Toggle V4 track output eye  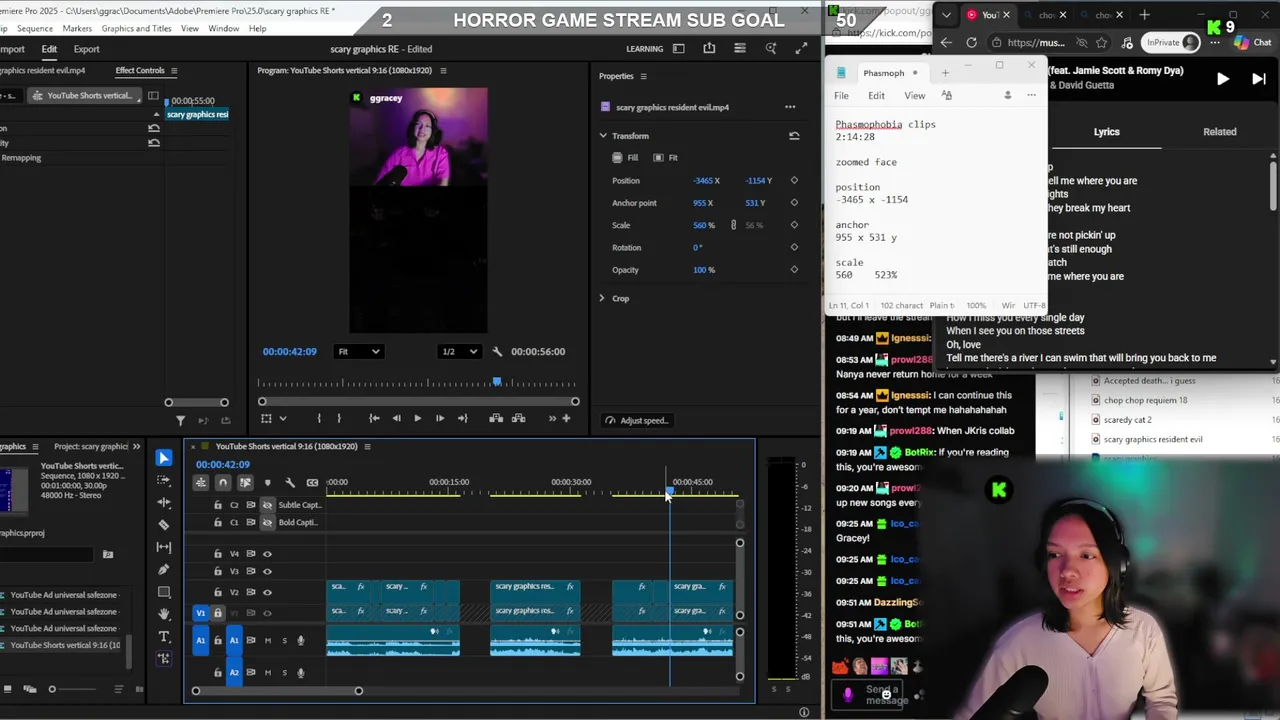[x=267, y=553]
